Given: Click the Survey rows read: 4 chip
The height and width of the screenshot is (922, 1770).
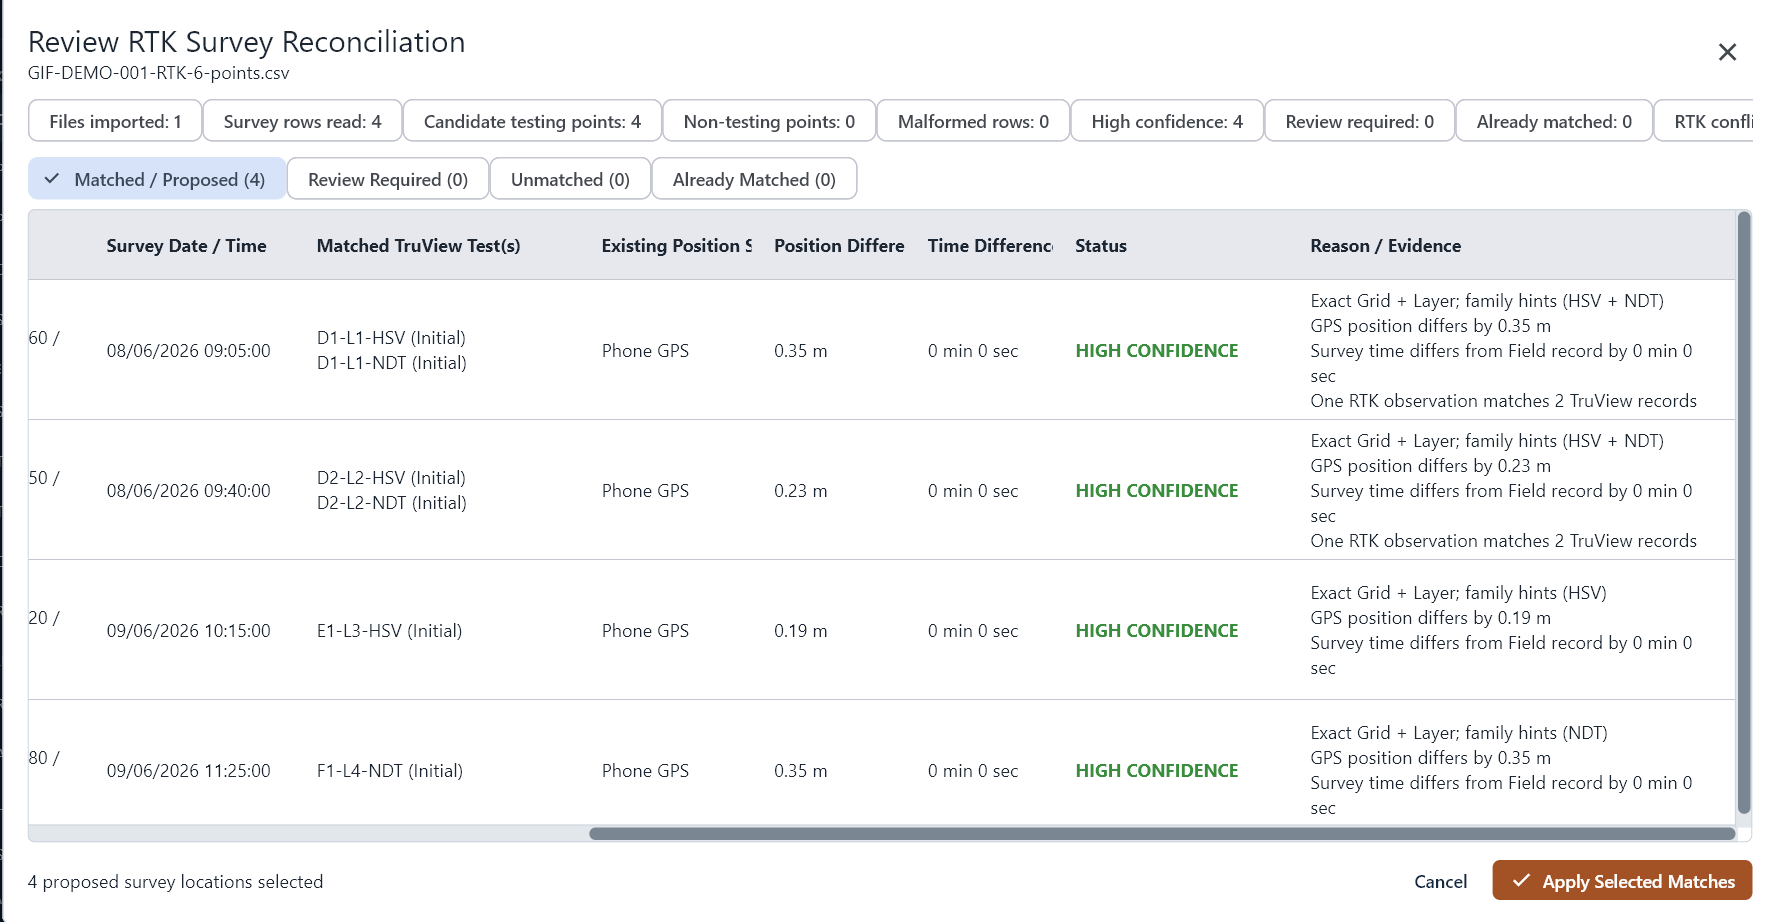Looking at the screenshot, I should 302,121.
